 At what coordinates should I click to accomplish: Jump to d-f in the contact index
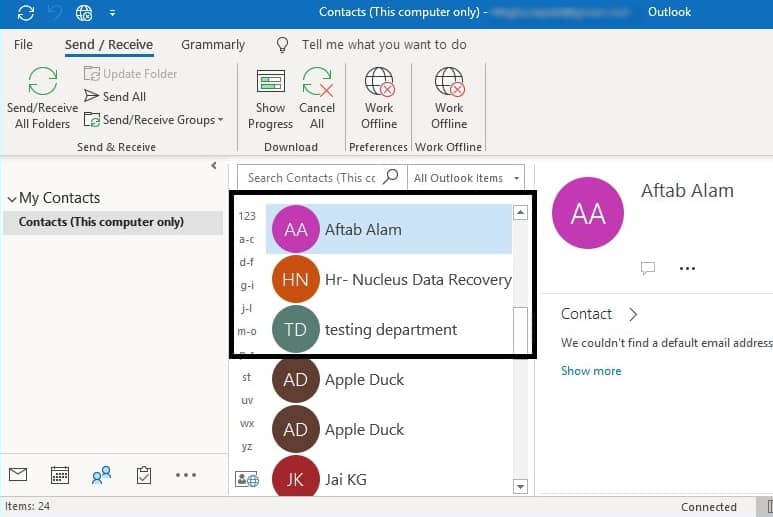tap(247, 262)
